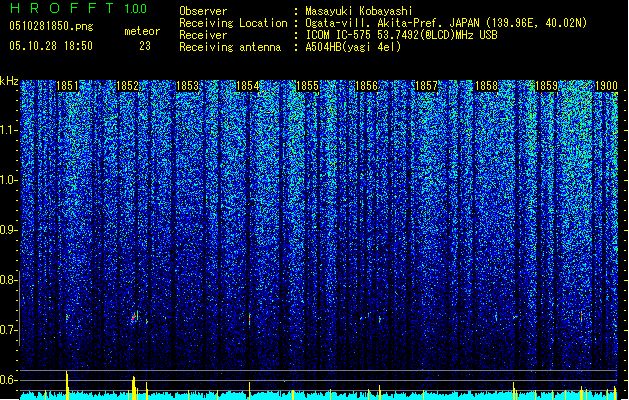The image size is (629, 400).
Task: Click the 1856 time label
Action: point(367,86)
